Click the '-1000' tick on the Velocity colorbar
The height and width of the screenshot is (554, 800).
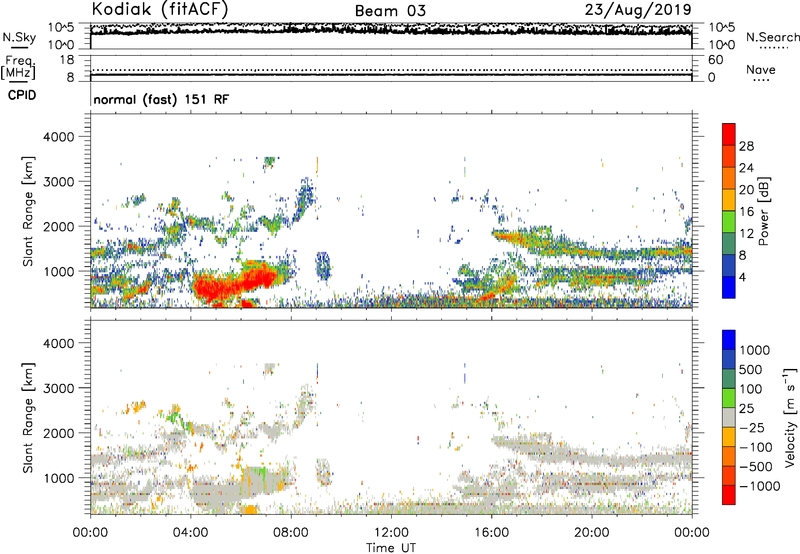click(x=760, y=486)
